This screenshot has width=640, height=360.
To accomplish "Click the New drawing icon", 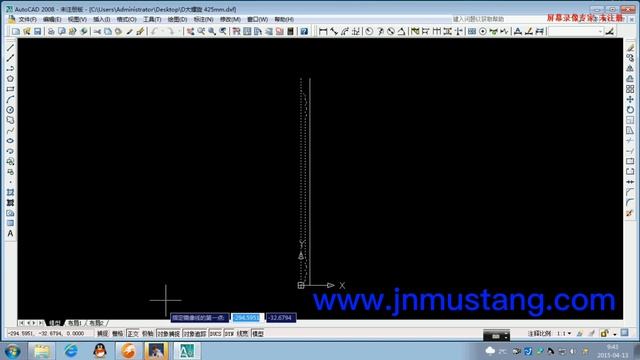I will pyautogui.click(x=16, y=31).
